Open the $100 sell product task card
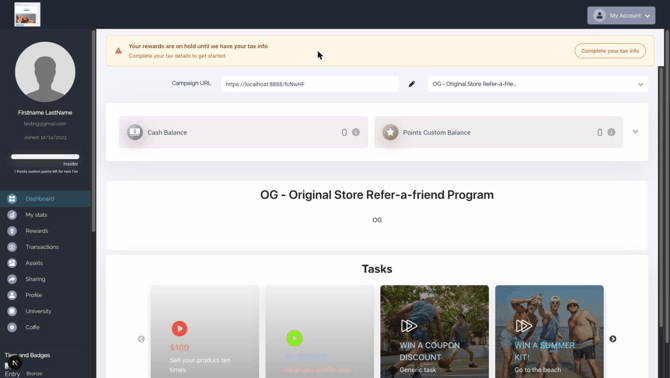 205,331
